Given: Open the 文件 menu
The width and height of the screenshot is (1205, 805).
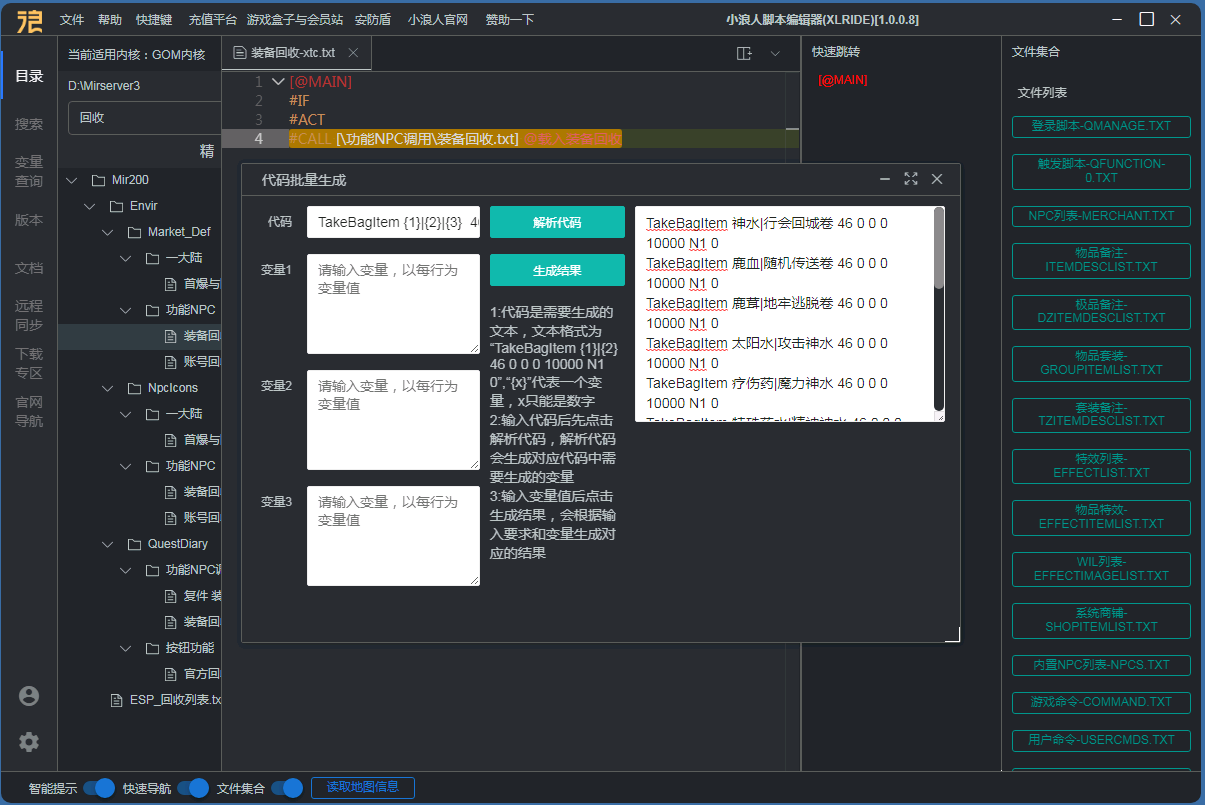Looking at the screenshot, I should click(70, 19).
